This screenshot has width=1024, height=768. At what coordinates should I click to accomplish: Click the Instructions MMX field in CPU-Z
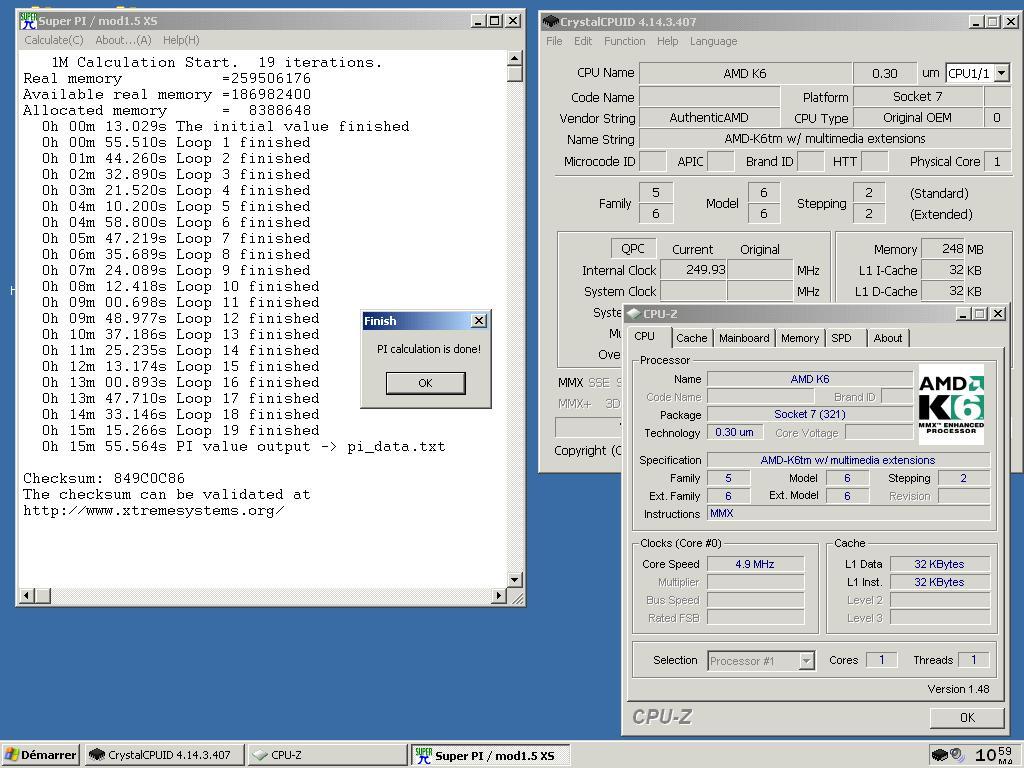(x=848, y=513)
